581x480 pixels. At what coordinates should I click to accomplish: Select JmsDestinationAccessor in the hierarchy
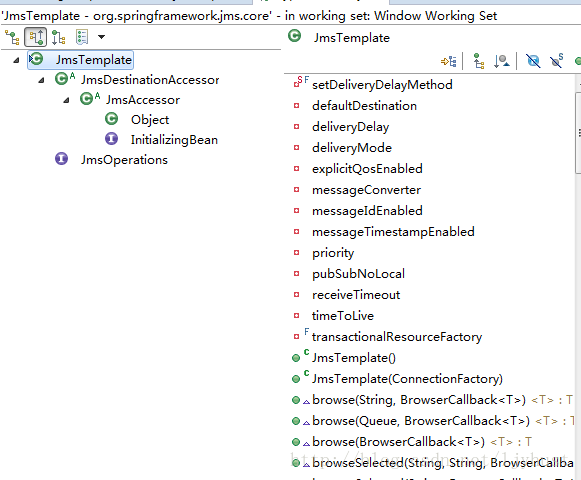(x=150, y=80)
